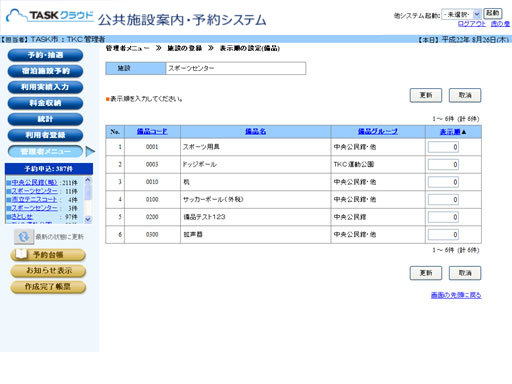
Task: Open the 統計 menu
Action: 45,119
